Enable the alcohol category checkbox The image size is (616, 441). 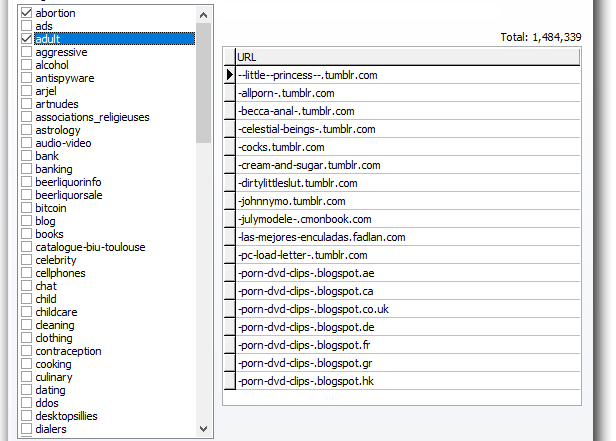click(27, 65)
